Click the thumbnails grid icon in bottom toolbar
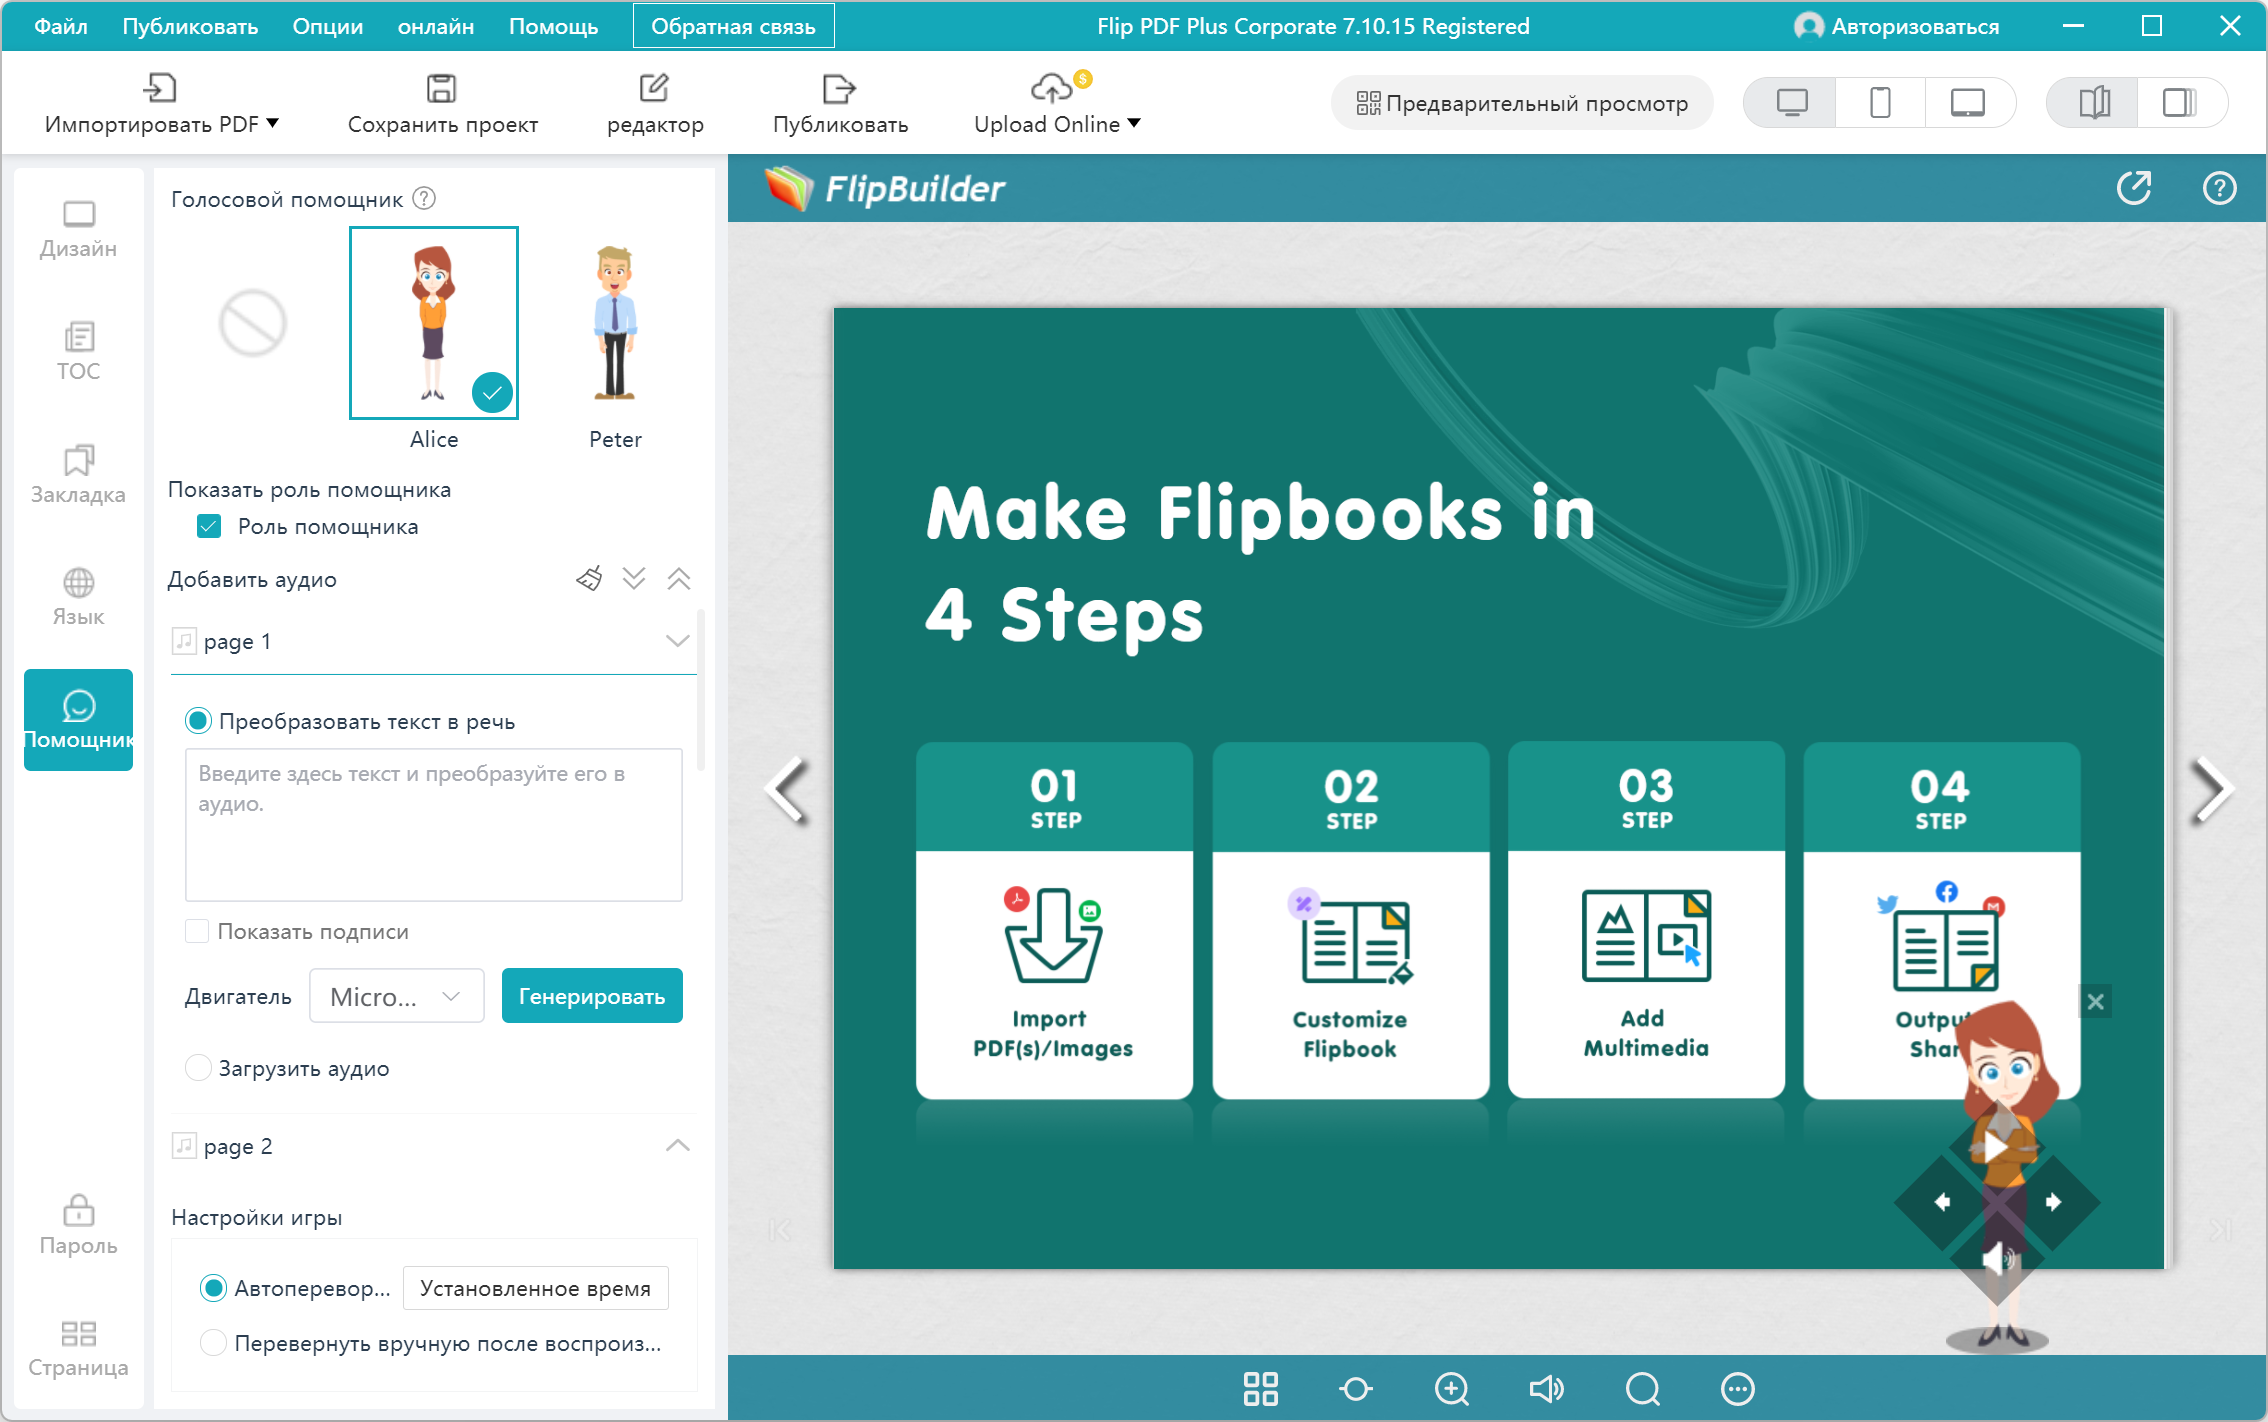 1260,1388
